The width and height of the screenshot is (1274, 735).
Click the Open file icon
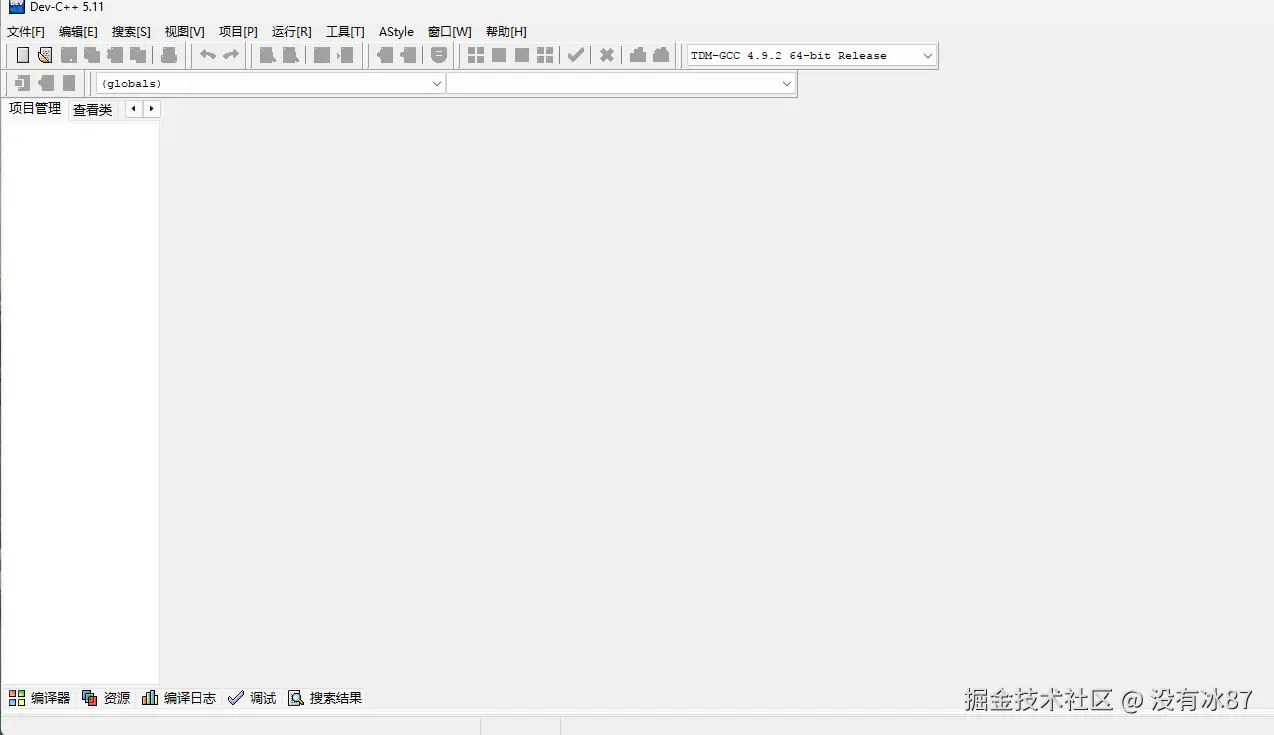coord(45,56)
